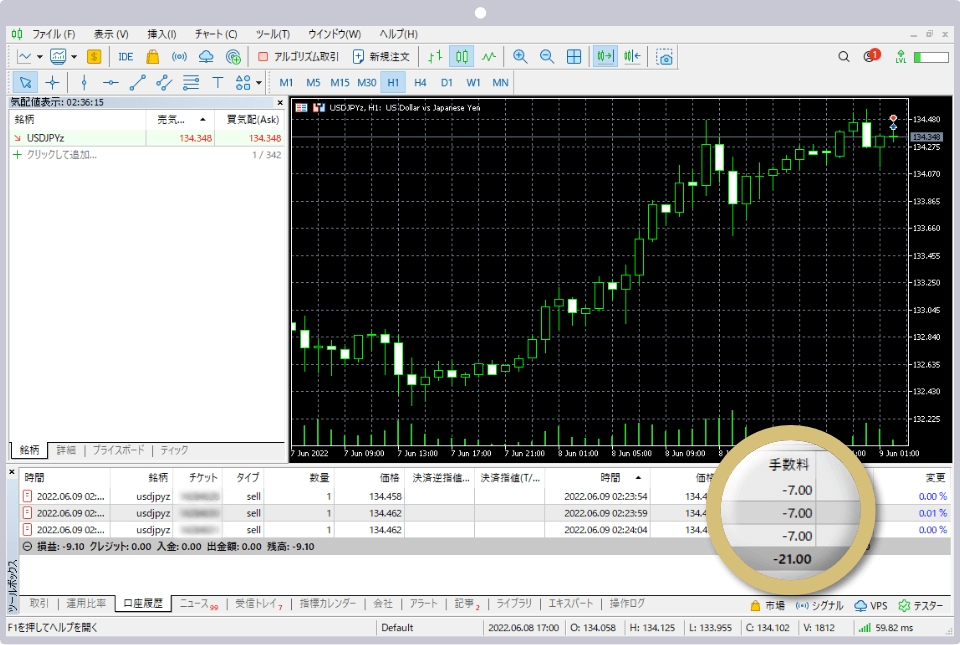Open the IDE MetaEditor button
The height and width of the screenshot is (645, 960).
(126, 57)
